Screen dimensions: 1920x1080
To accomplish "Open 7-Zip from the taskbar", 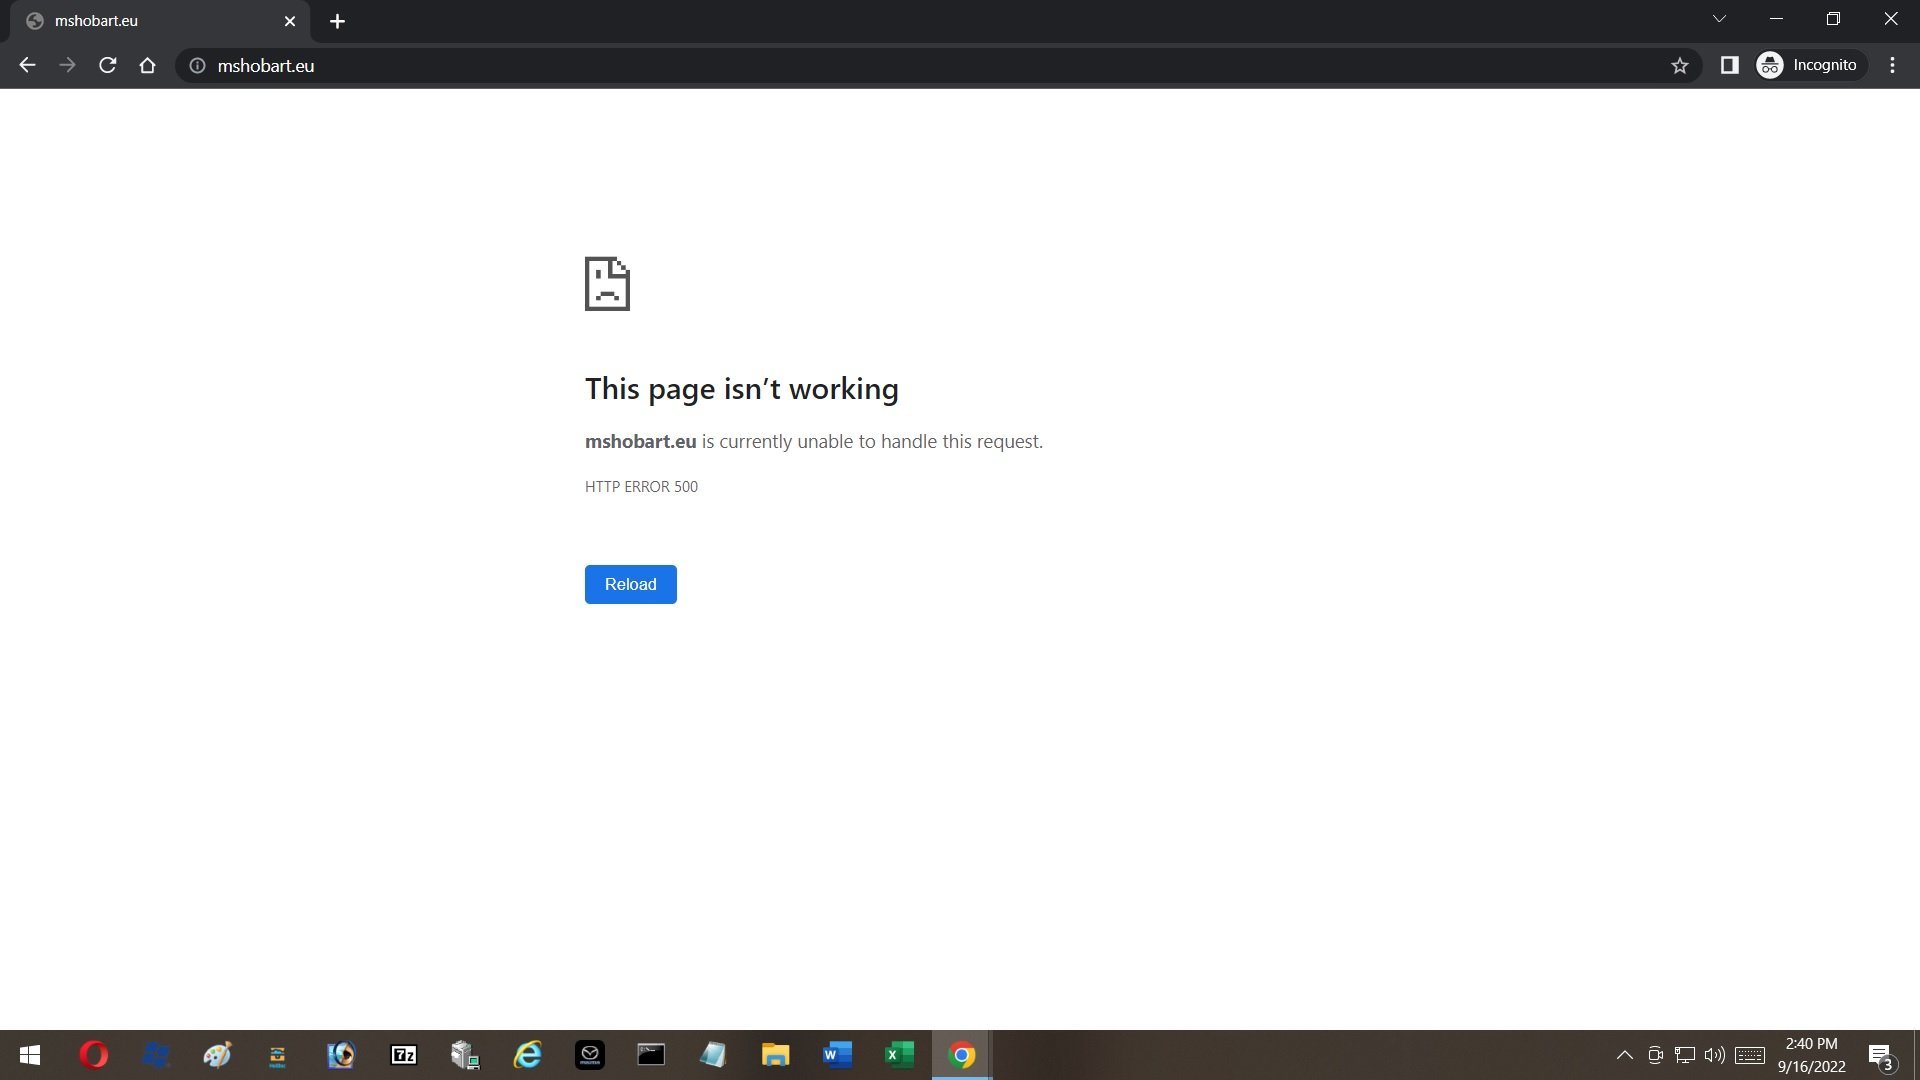I will tap(404, 1055).
